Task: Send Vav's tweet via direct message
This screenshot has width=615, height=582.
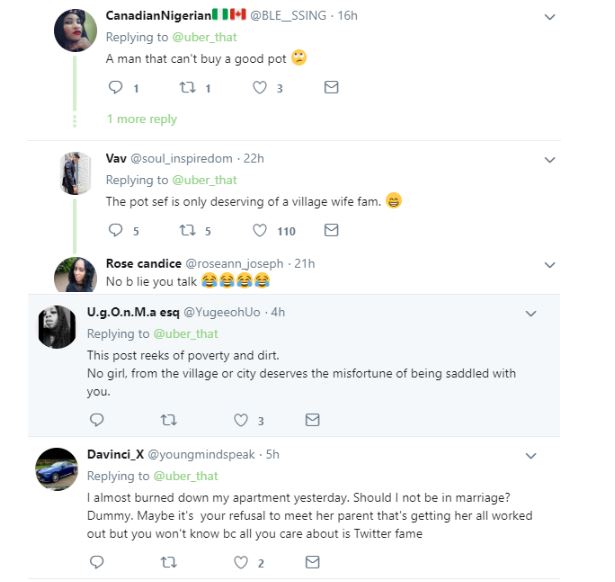Action: [x=332, y=230]
